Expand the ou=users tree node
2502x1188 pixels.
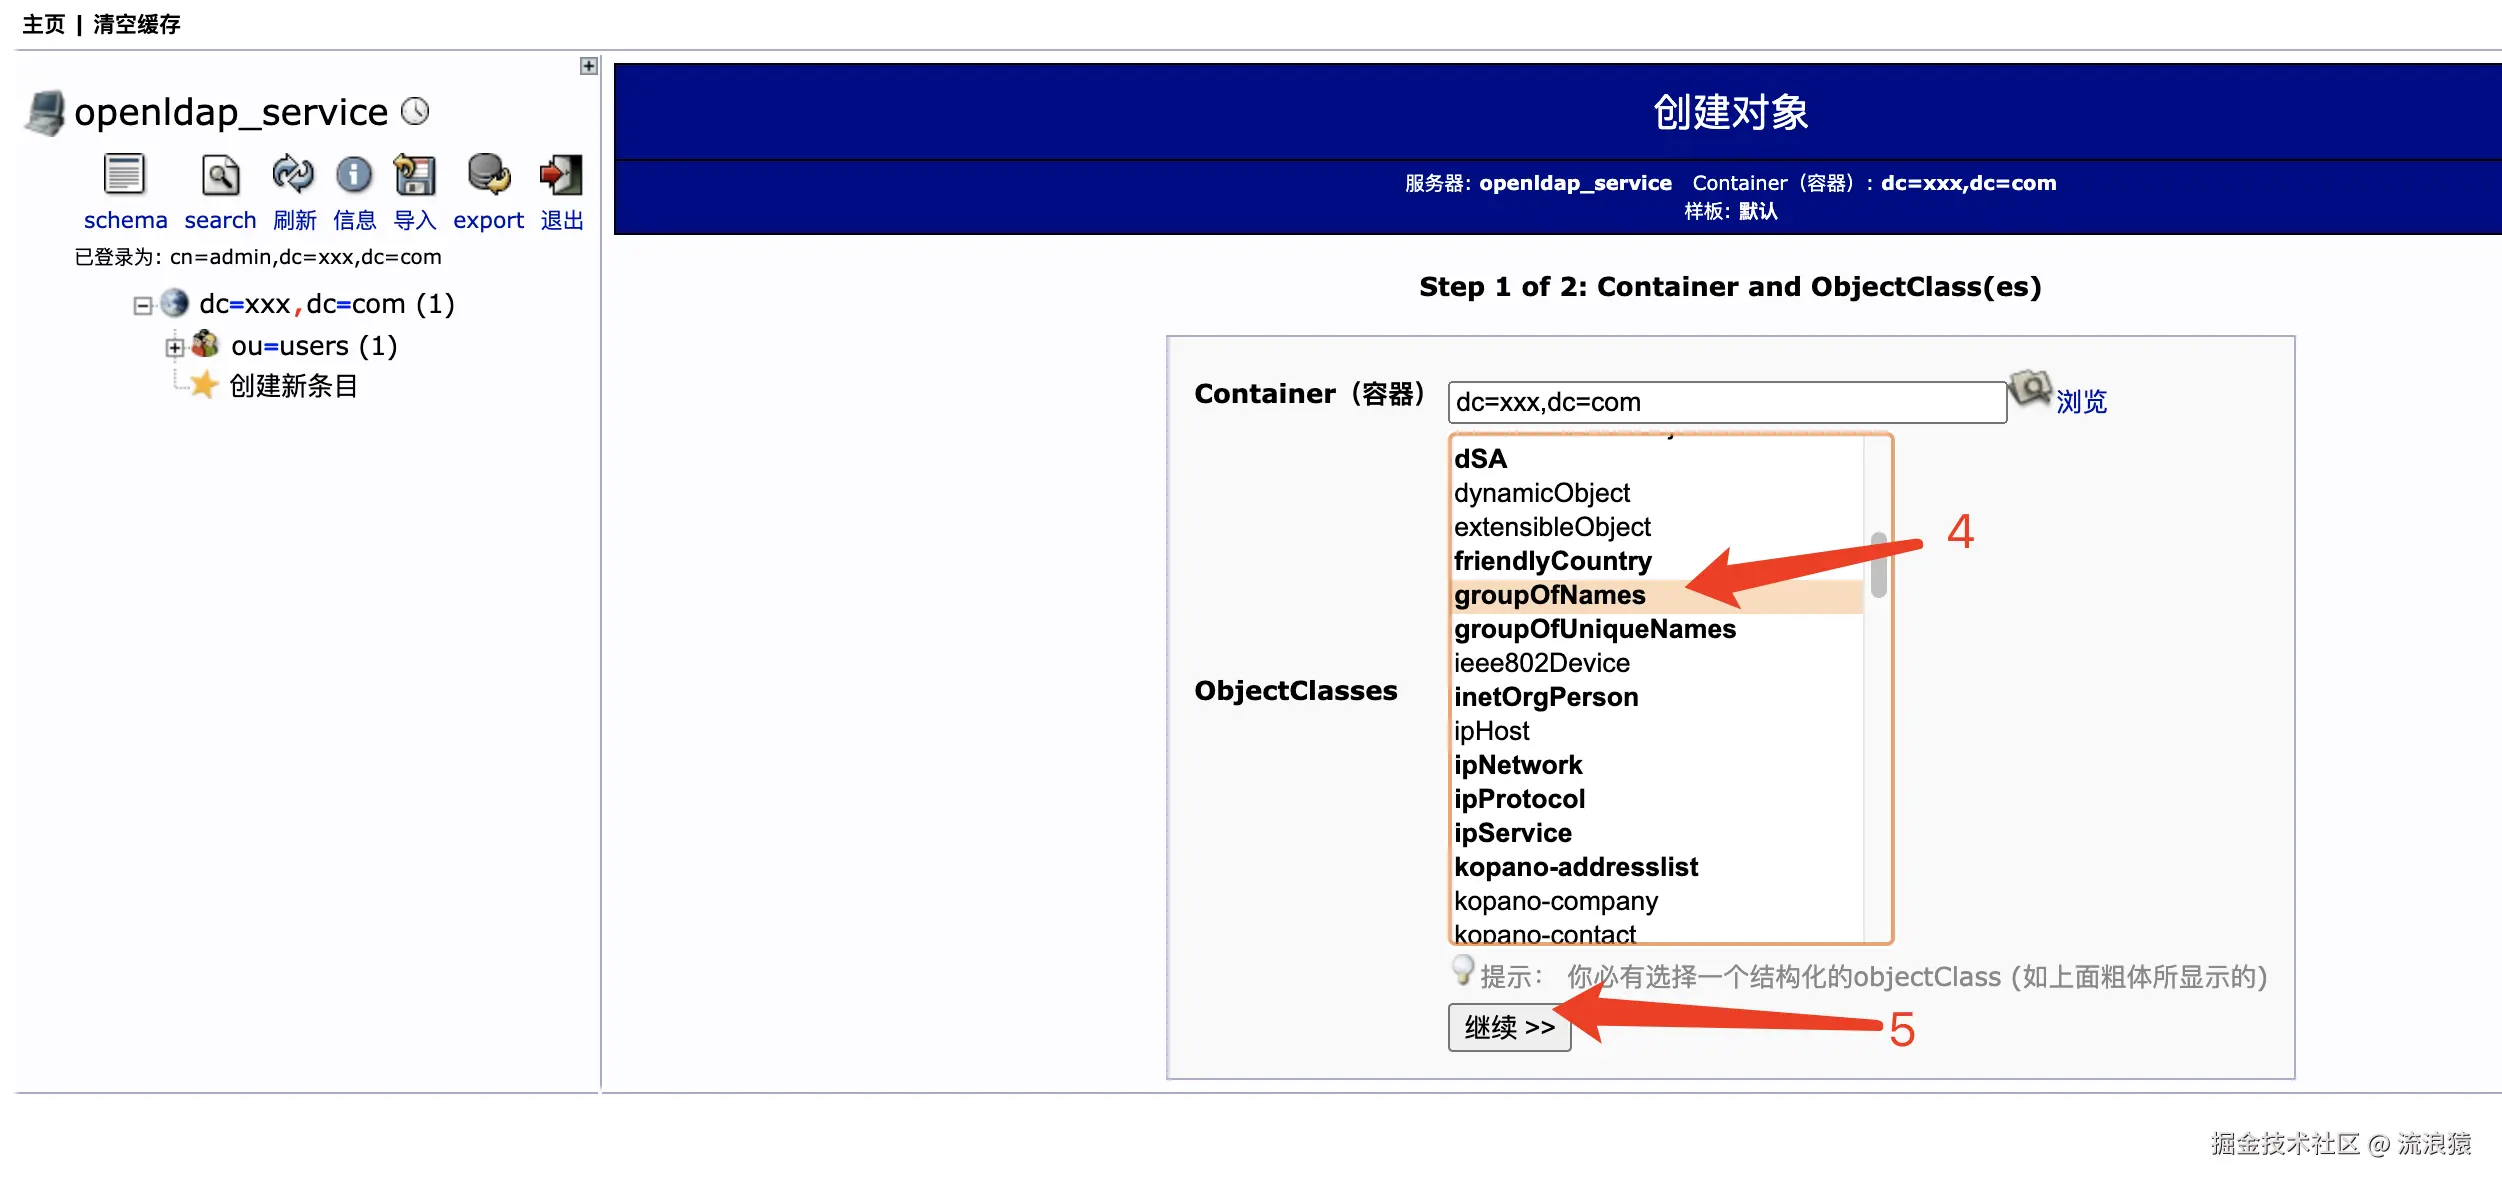point(175,347)
